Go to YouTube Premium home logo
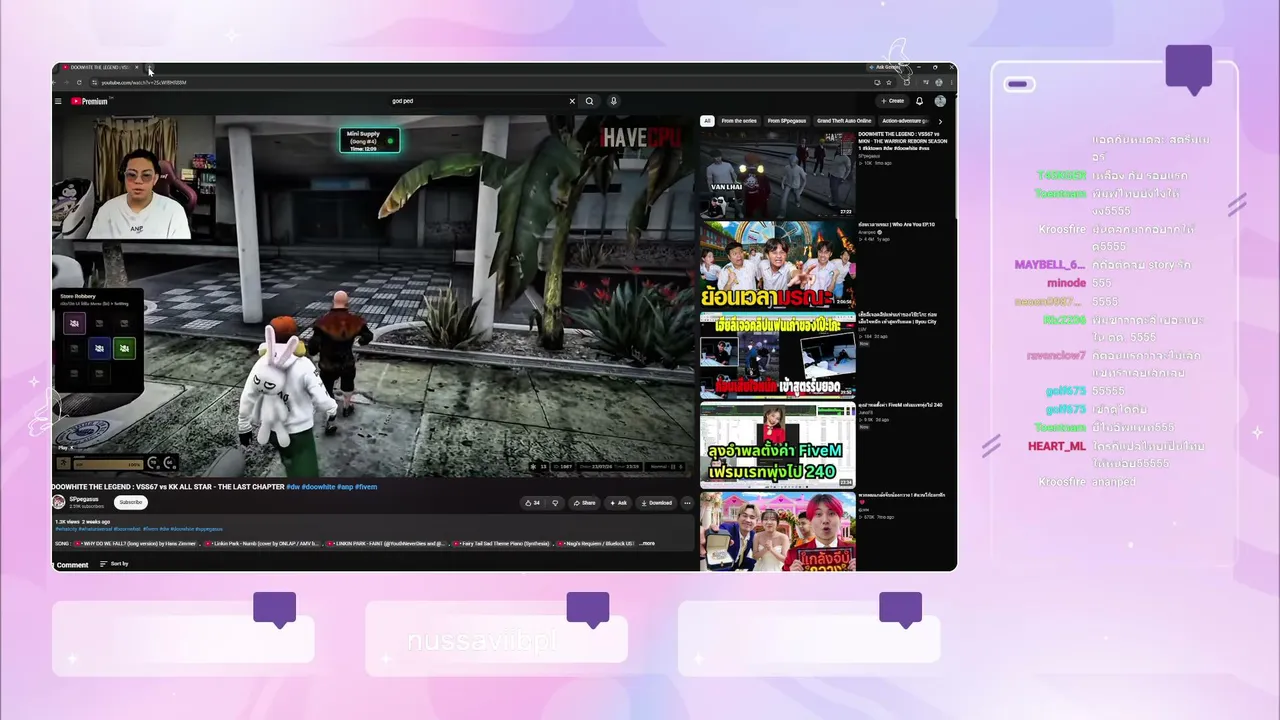The height and width of the screenshot is (720, 1280). click(x=89, y=101)
